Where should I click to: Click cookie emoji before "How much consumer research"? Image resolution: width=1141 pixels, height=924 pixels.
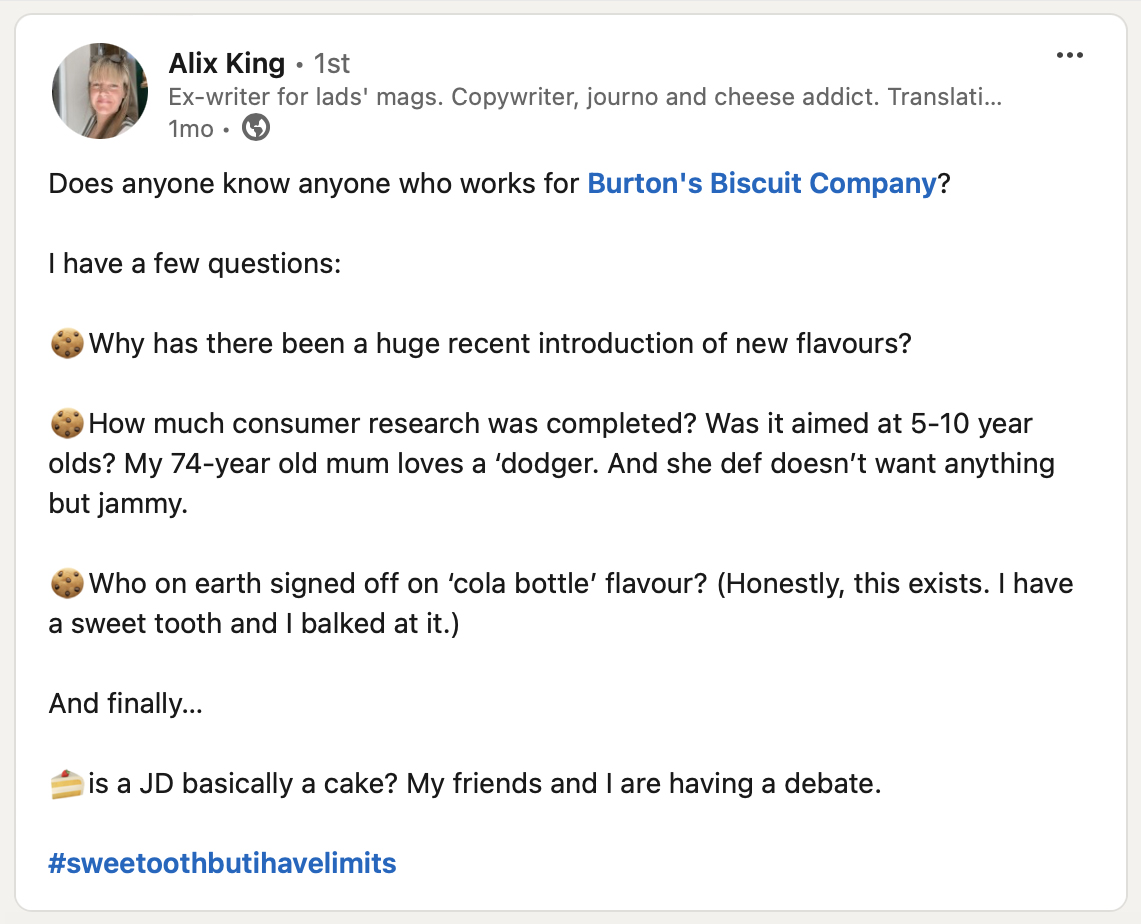tap(66, 424)
